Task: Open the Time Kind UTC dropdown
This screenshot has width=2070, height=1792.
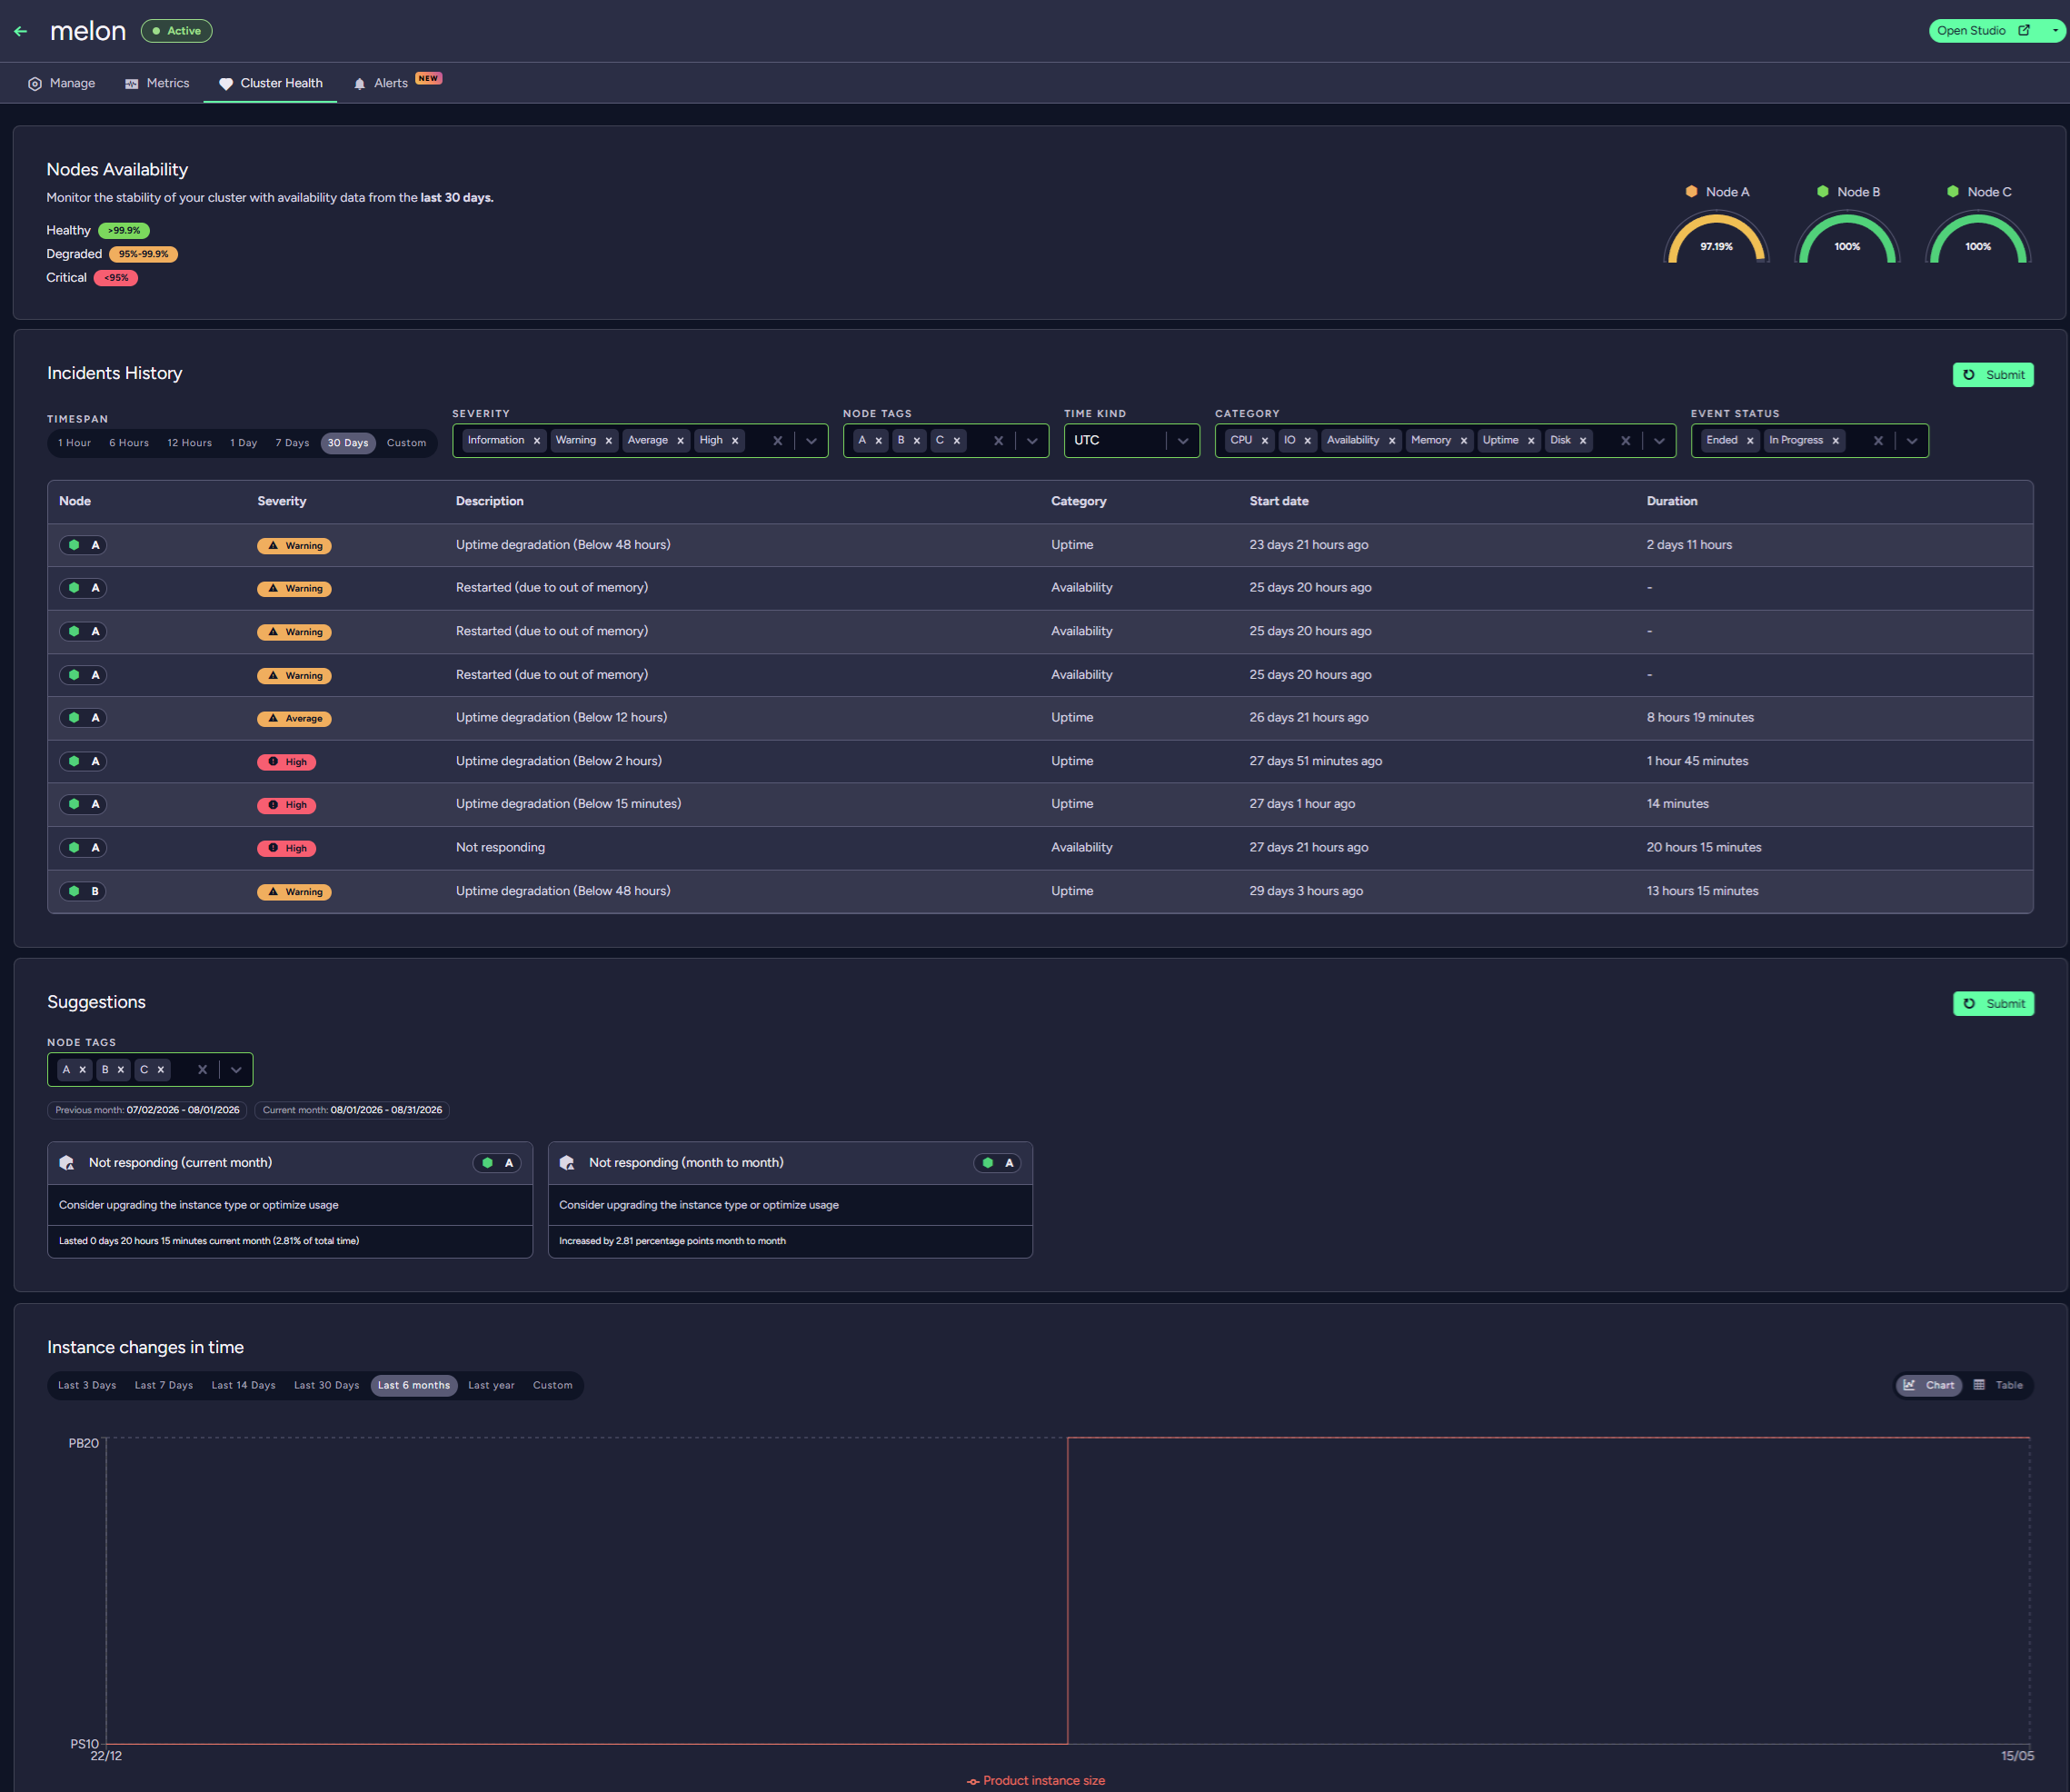Action: [x=1131, y=441]
